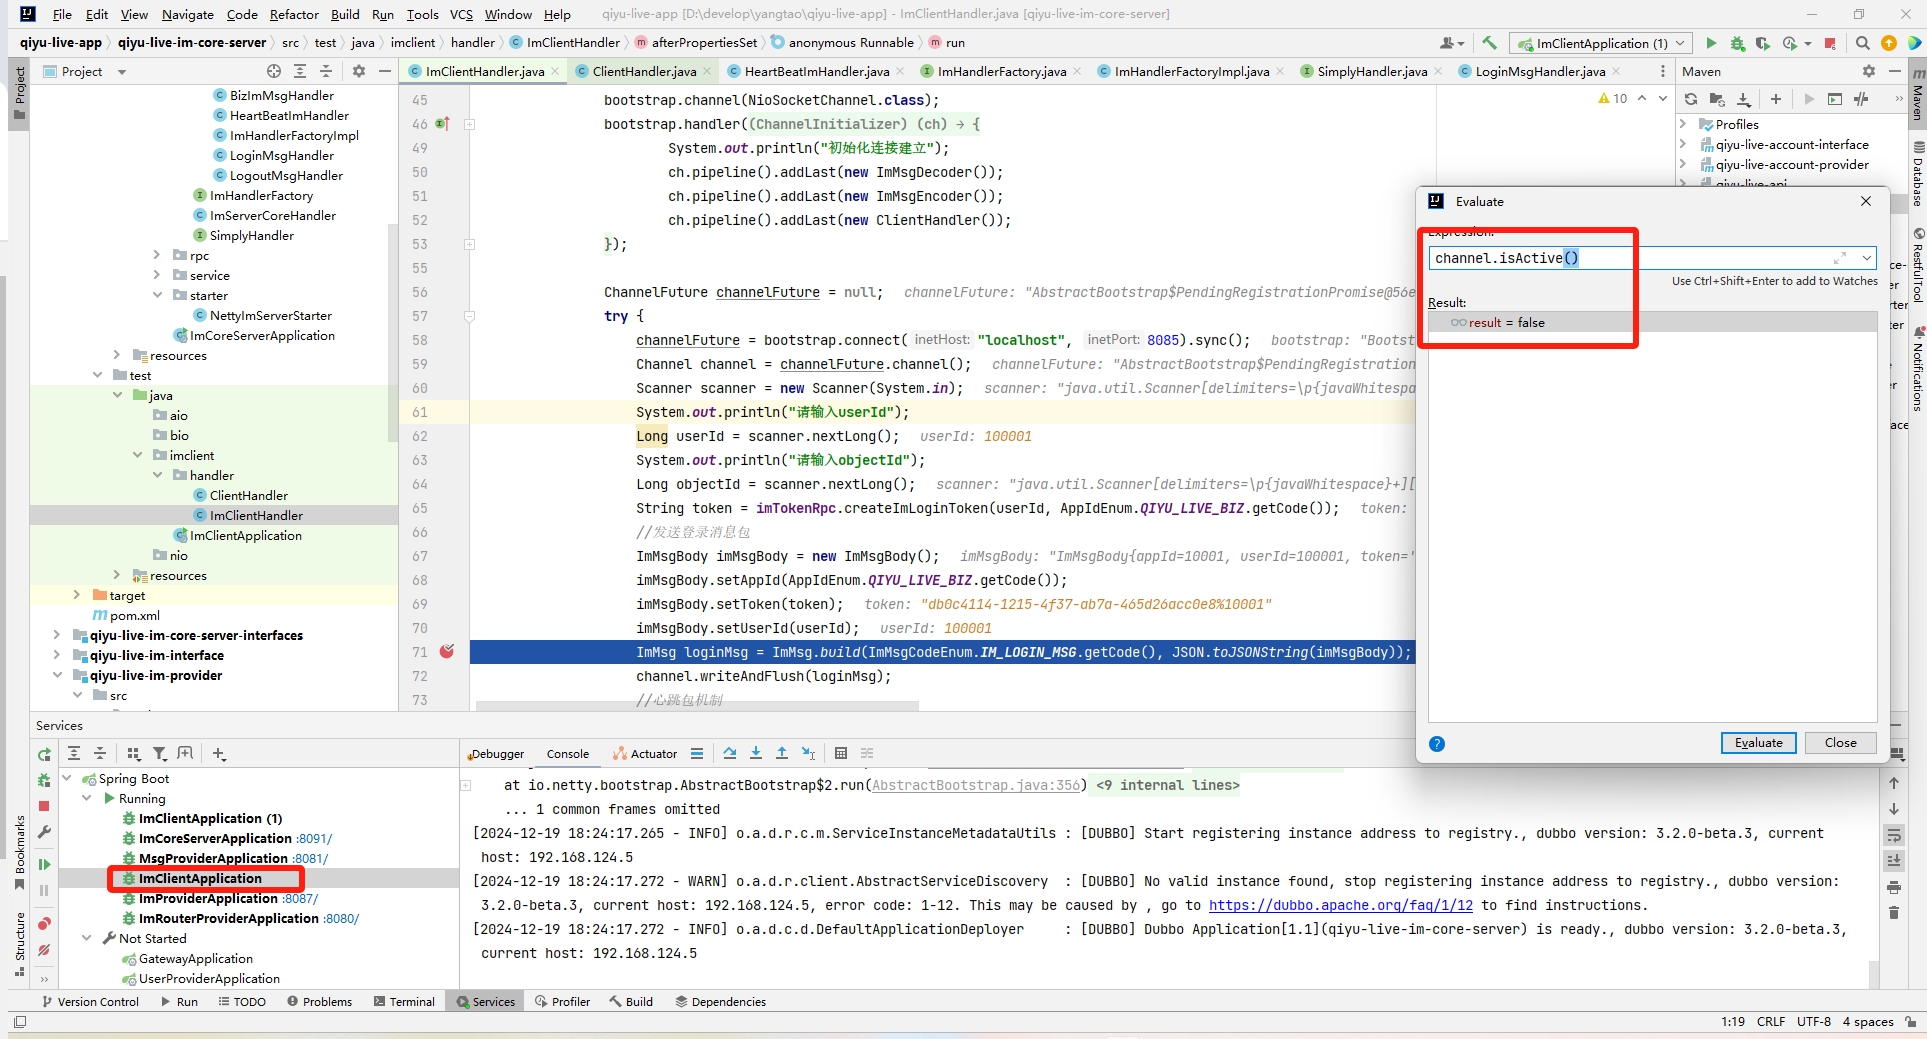Click the Evaluate button
Viewport: 1927px width, 1039px height.
point(1758,743)
